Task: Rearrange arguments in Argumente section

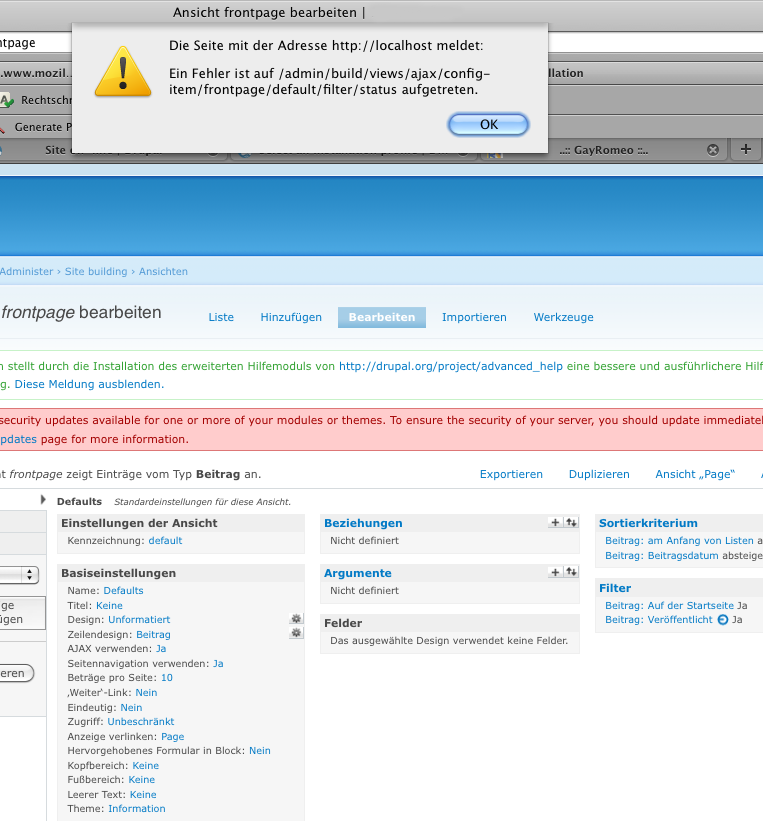Action: click(571, 572)
